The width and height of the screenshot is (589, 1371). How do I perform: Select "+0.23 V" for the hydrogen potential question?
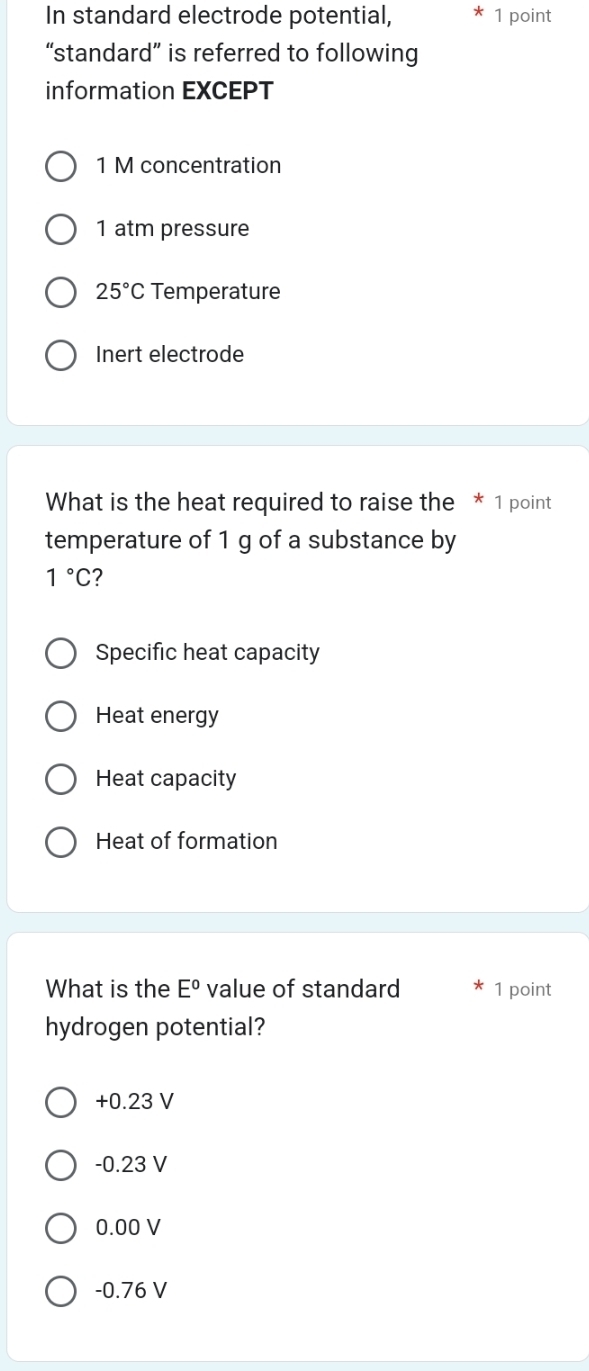[x=60, y=1103]
